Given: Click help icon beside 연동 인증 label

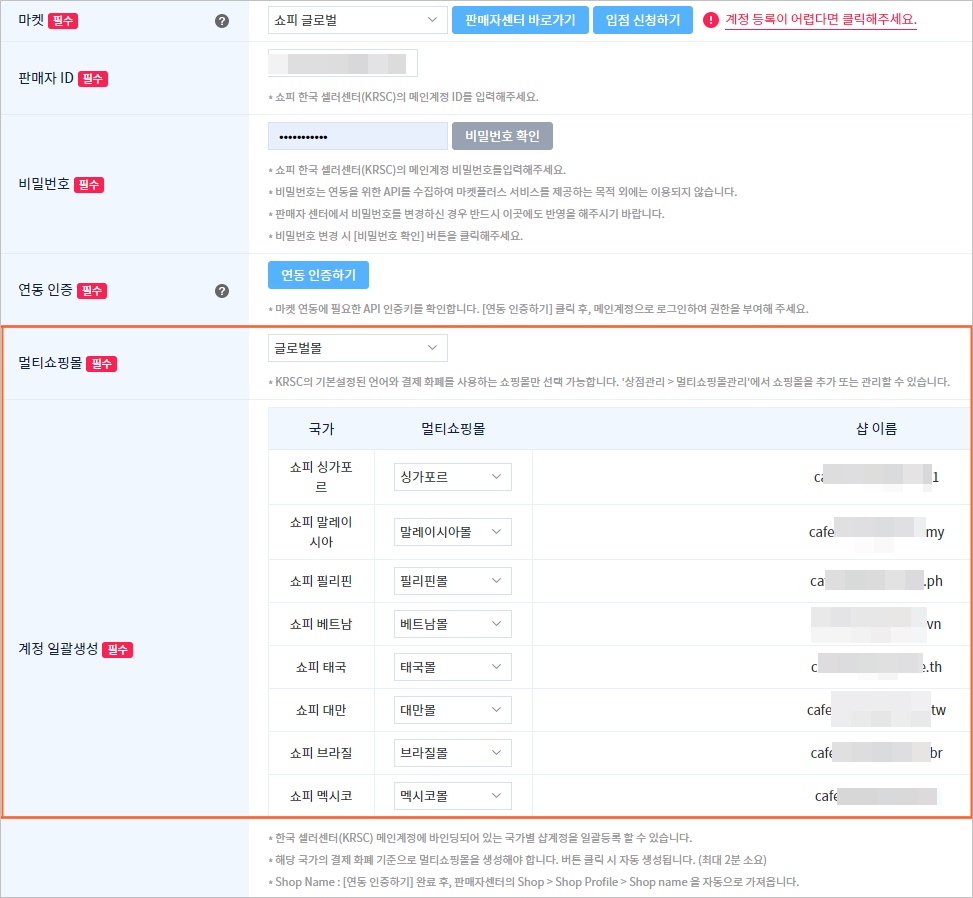Looking at the screenshot, I should [222, 291].
